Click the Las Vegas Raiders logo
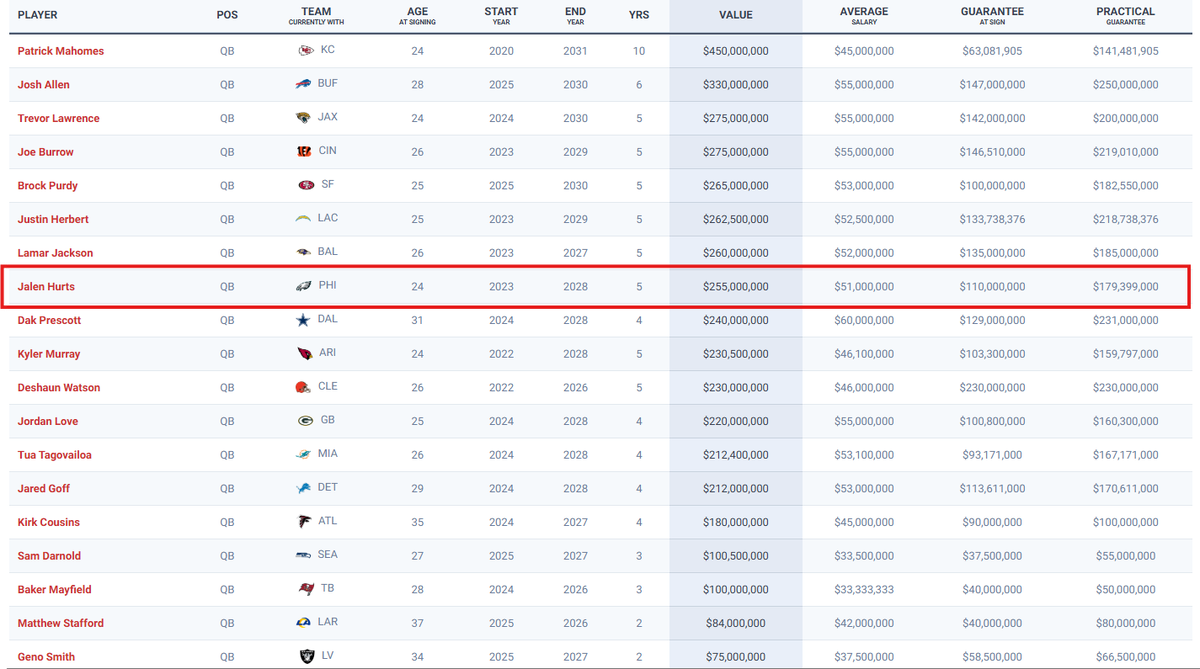 [x=303, y=657]
